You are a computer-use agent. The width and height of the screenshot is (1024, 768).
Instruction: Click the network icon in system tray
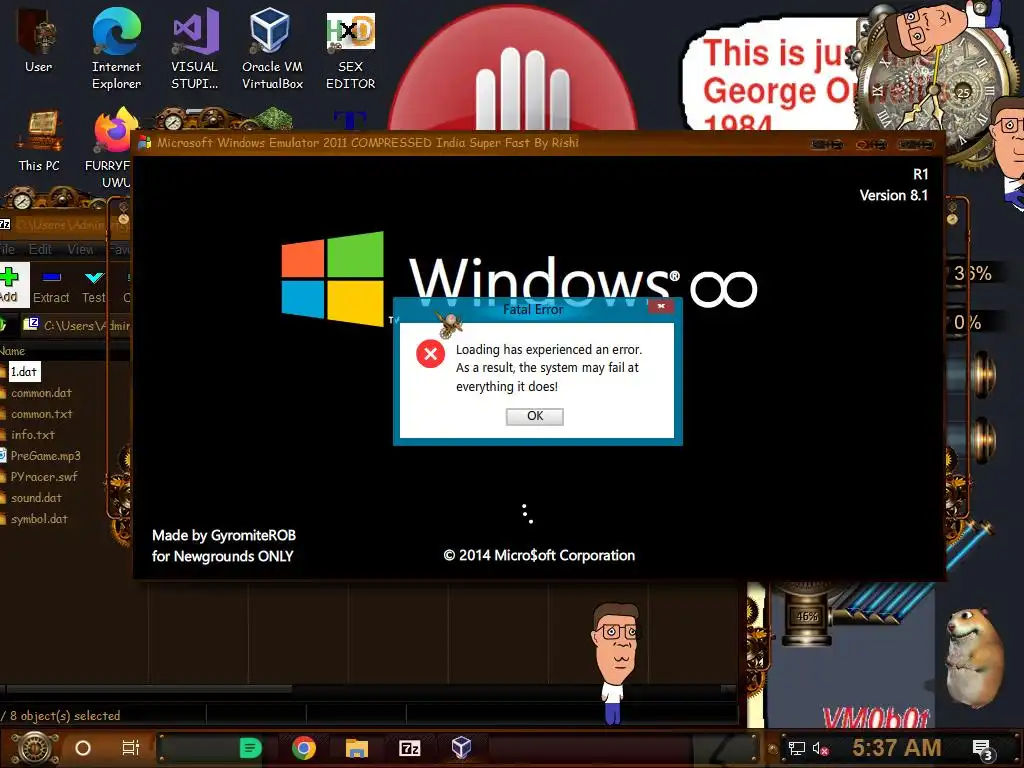click(x=796, y=748)
